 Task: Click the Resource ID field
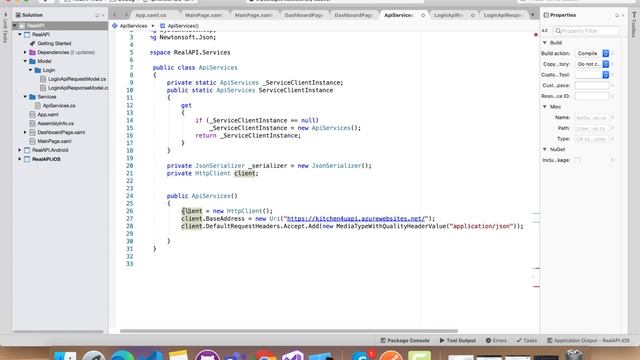tap(592, 96)
